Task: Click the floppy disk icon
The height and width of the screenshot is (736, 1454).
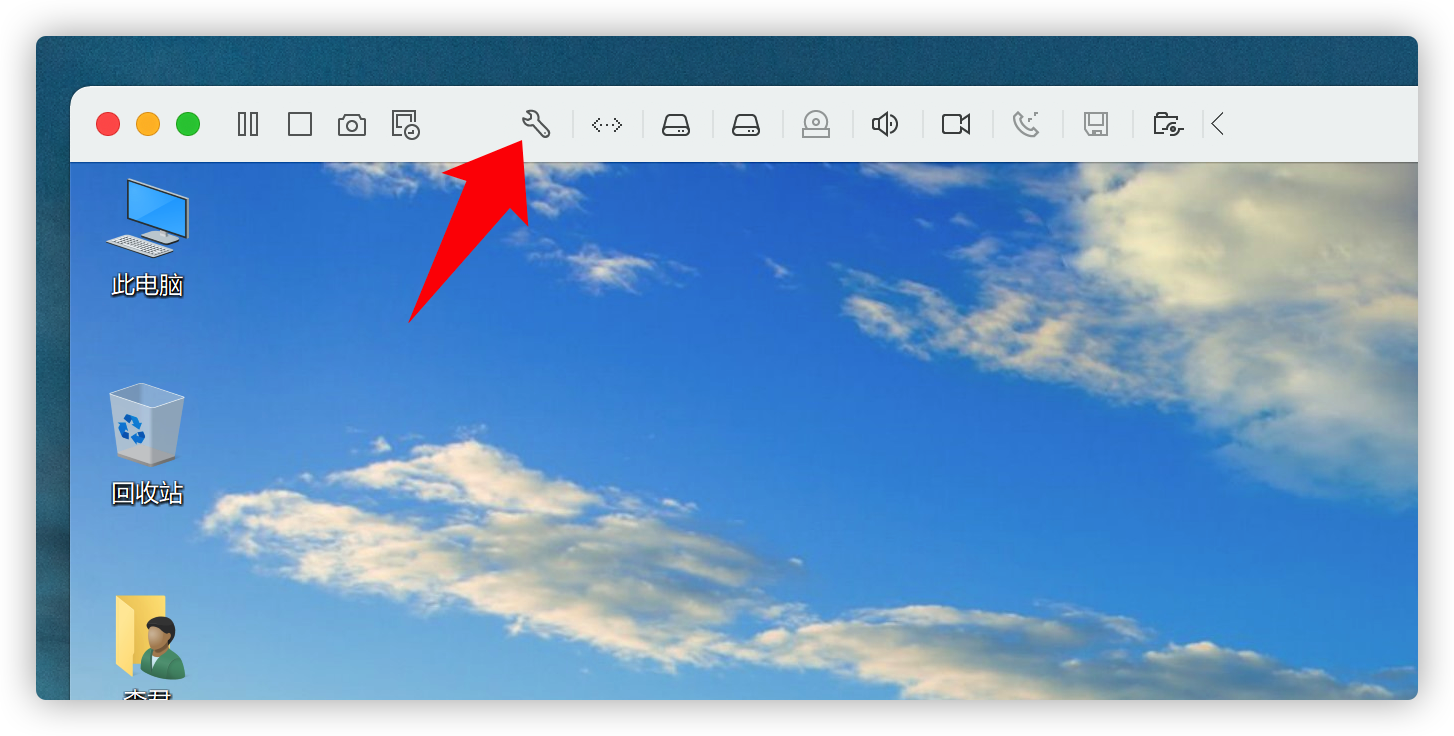Action: coord(1096,124)
